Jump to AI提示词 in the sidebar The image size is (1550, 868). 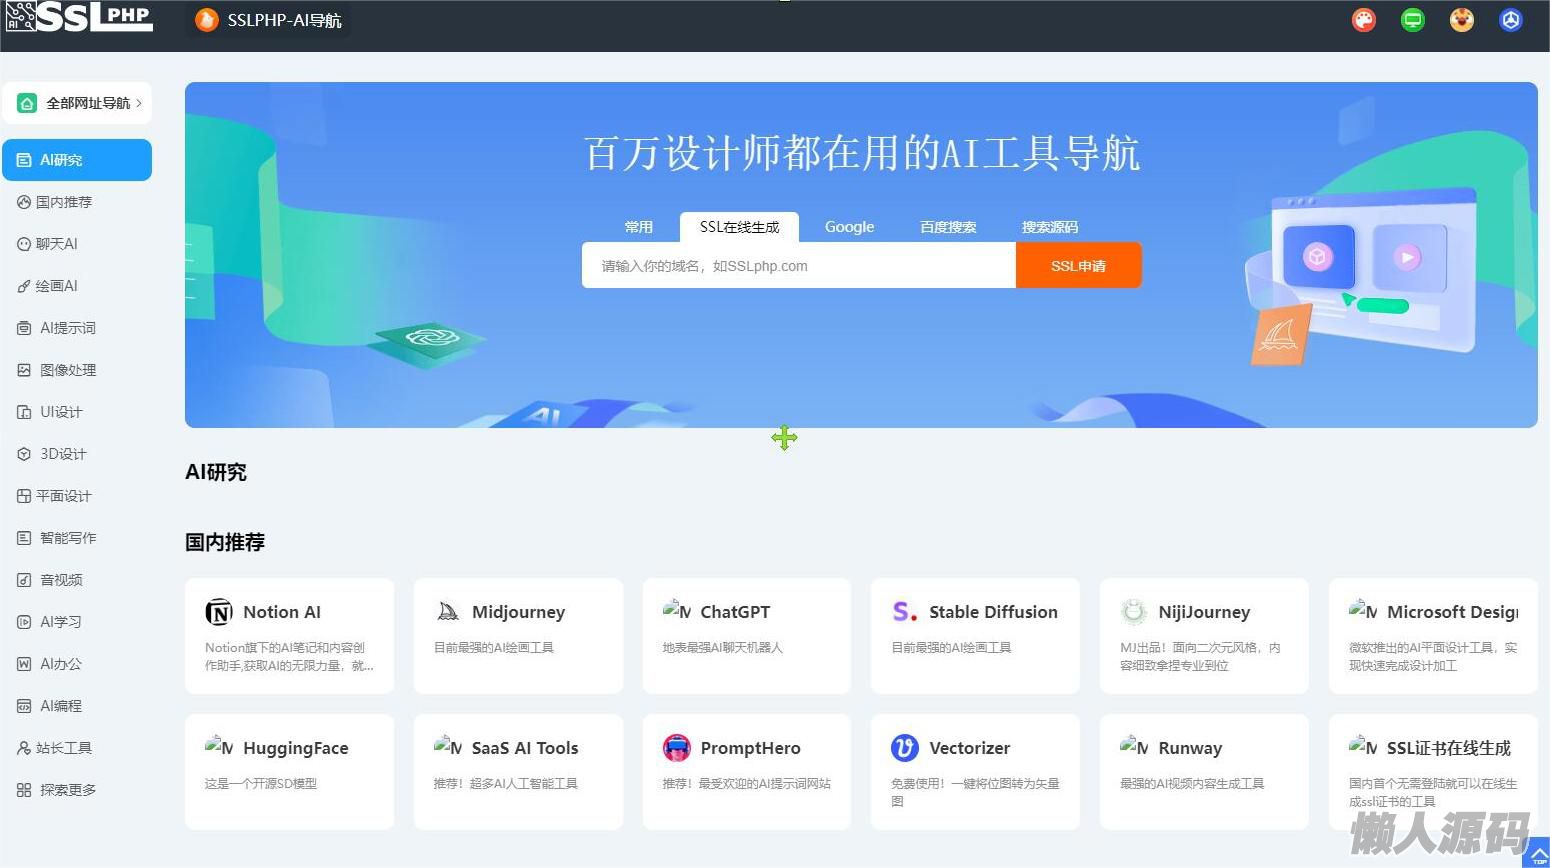pos(77,328)
